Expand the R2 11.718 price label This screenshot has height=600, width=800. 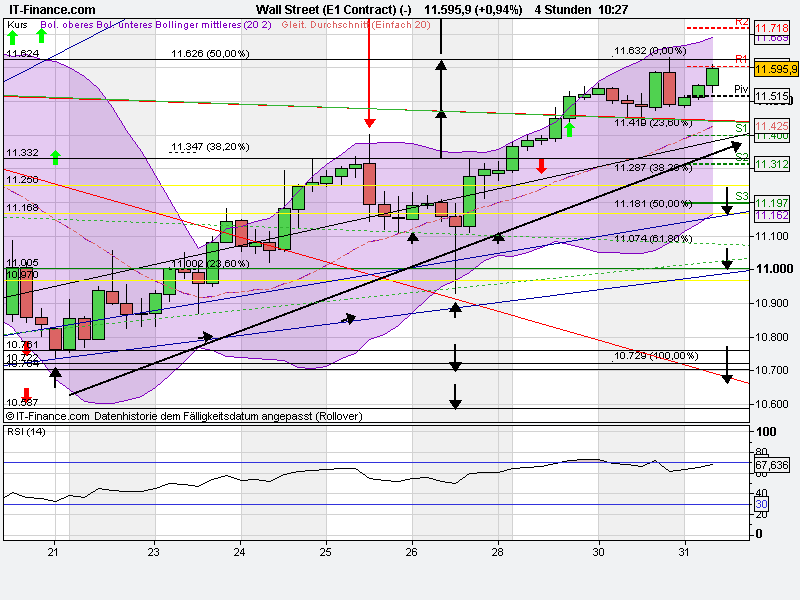771,29
